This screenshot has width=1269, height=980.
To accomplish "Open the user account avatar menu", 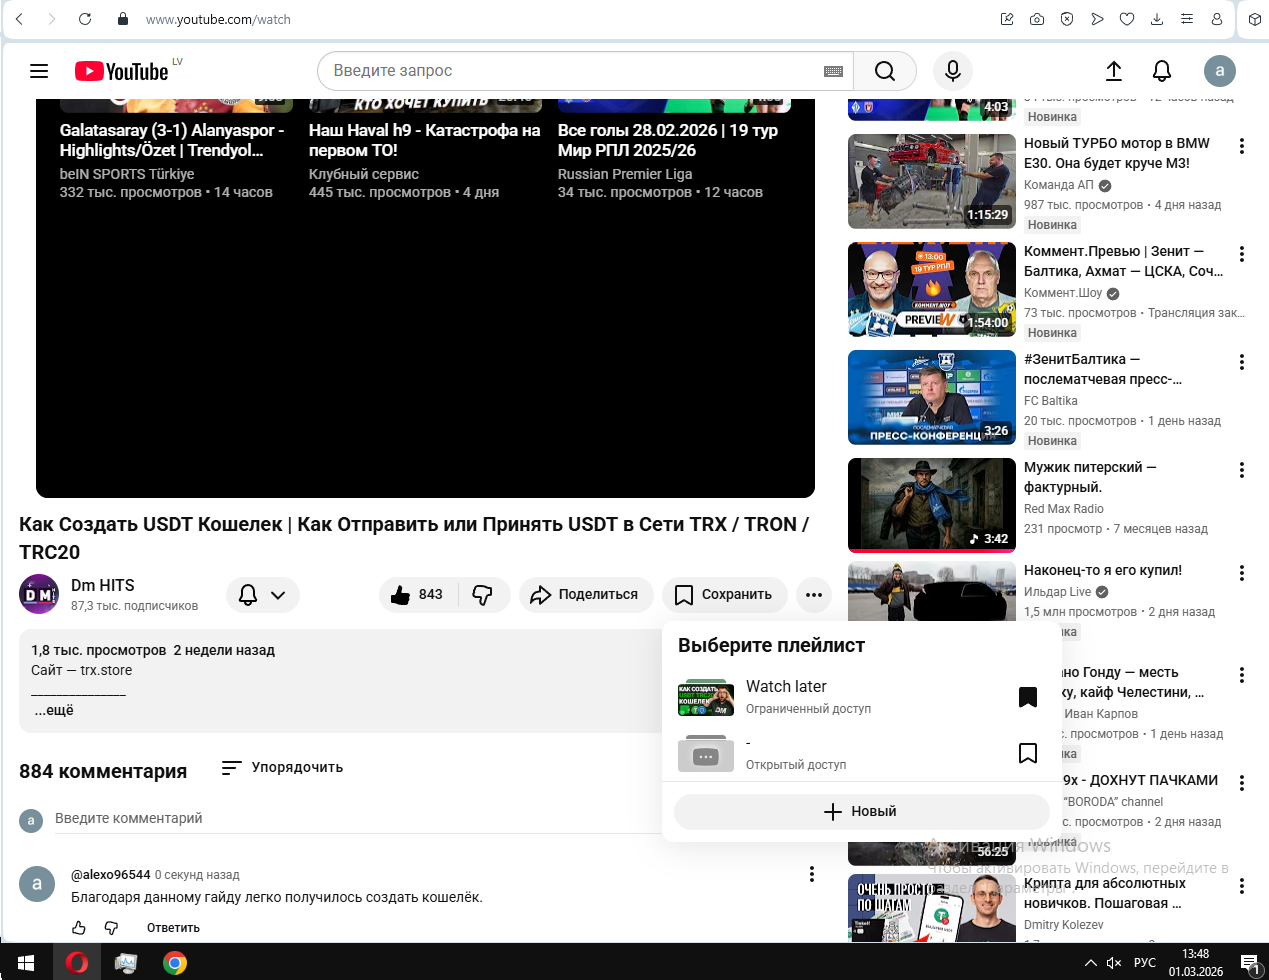I will click(1218, 71).
